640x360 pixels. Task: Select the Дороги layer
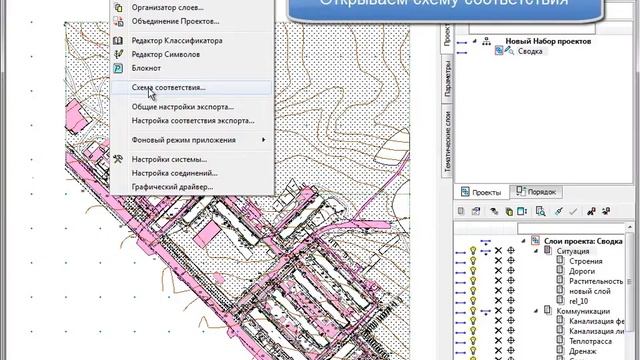point(582,271)
